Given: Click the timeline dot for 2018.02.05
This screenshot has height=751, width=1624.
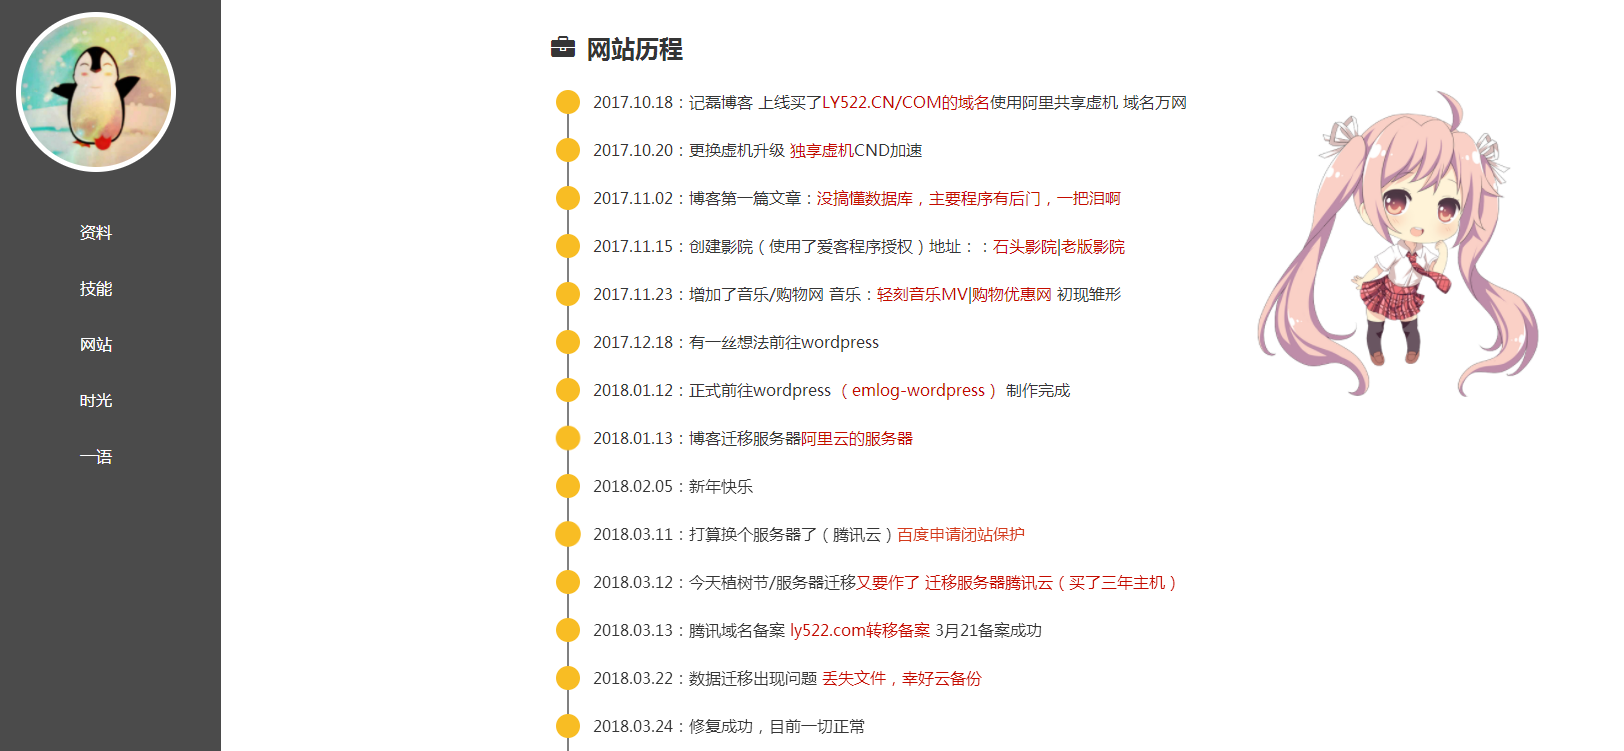Looking at the screenshot, I should point(568,486).
